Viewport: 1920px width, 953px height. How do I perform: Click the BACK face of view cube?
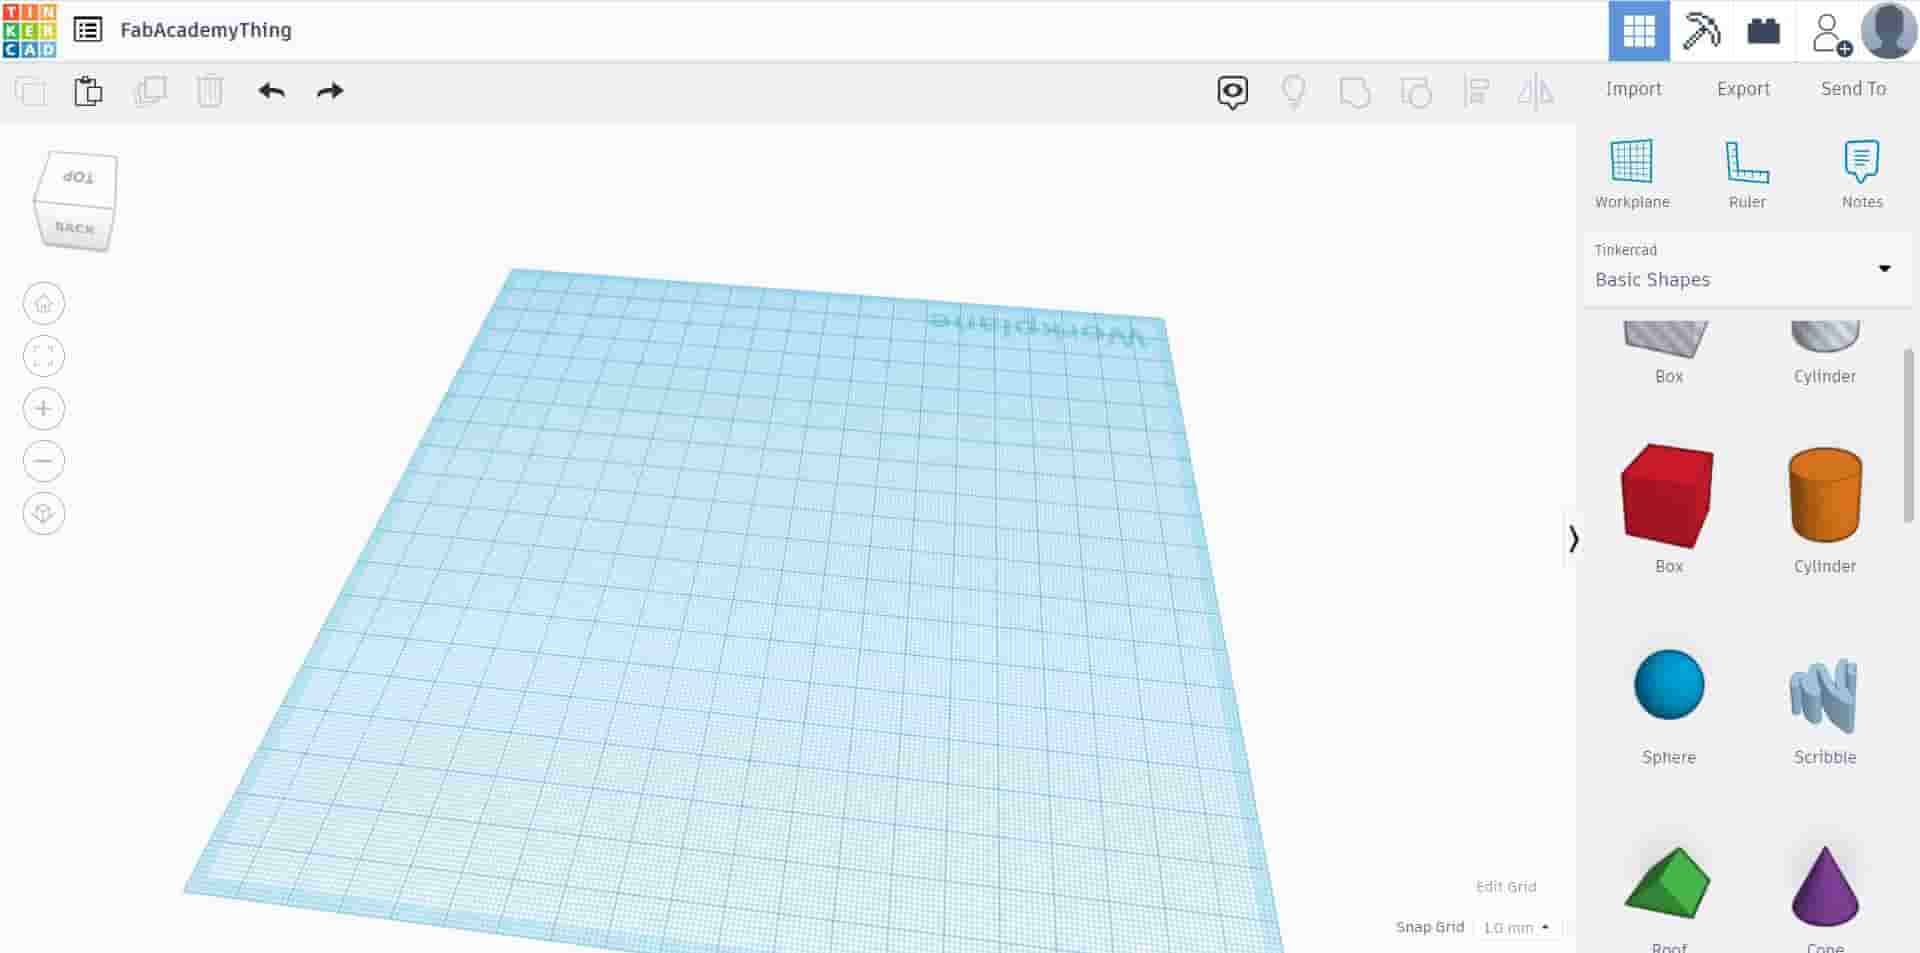point(75,227)
